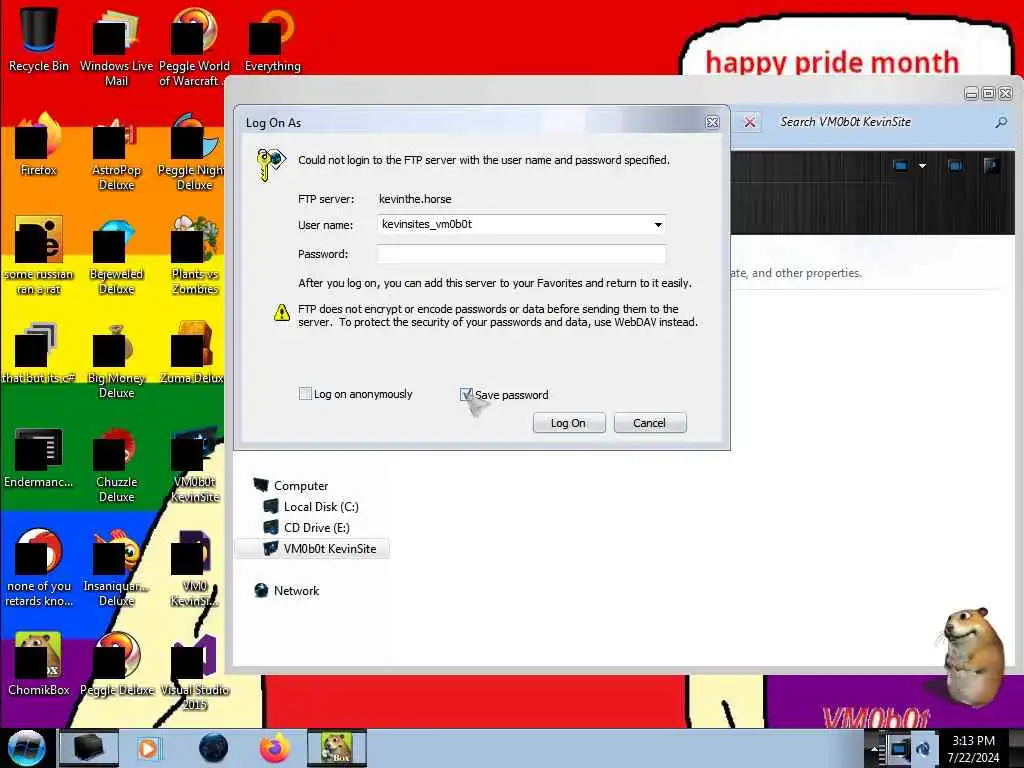Open the Everything desktop shortcut

click(272, 39)
